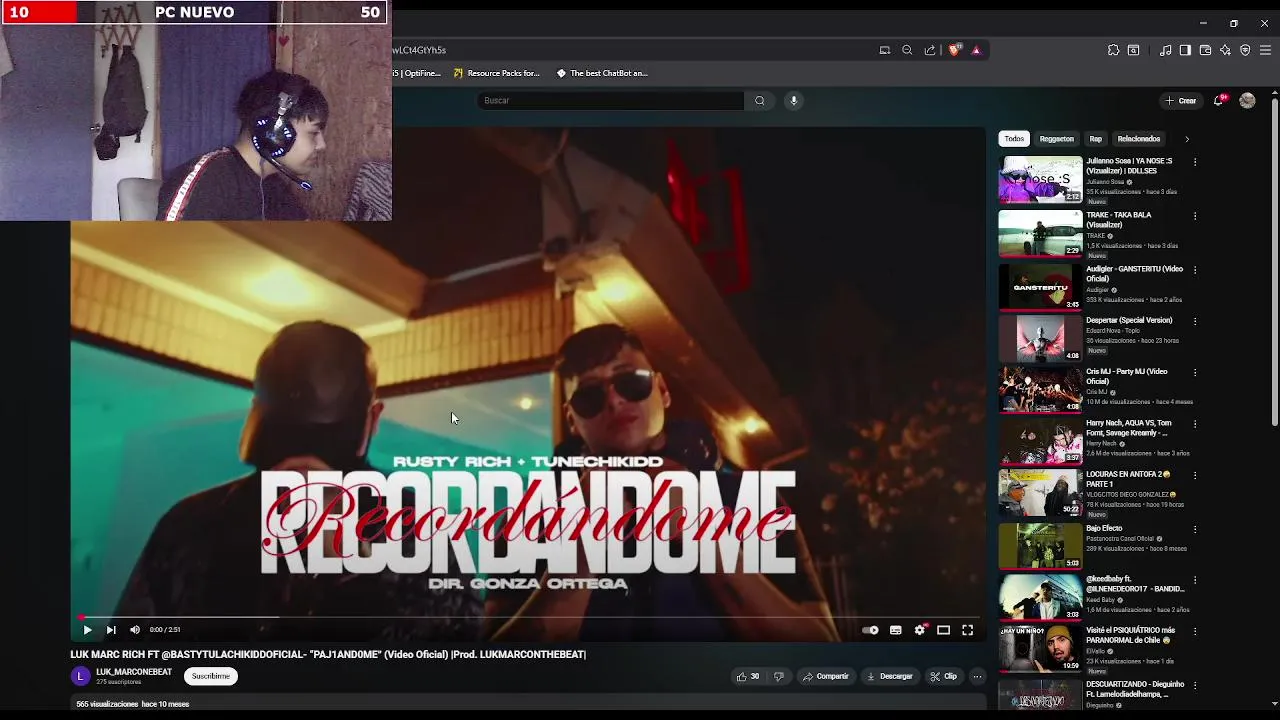Screen dimensions: 1280x720
Task: Start voice search with microphone icon
Action: click(794, 101)
